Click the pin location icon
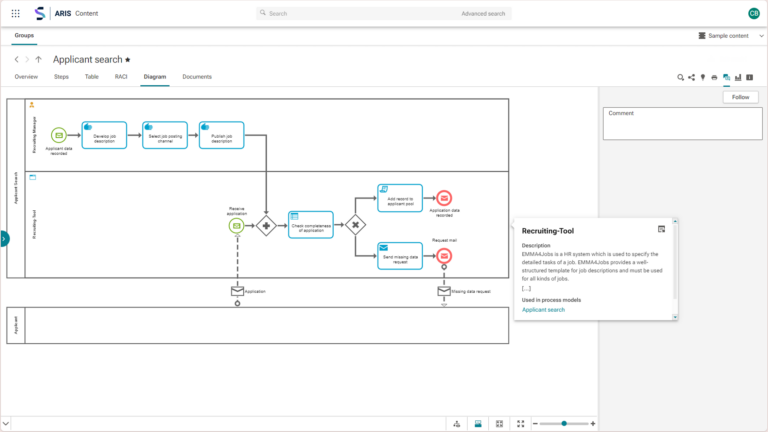 click(702, 77)
